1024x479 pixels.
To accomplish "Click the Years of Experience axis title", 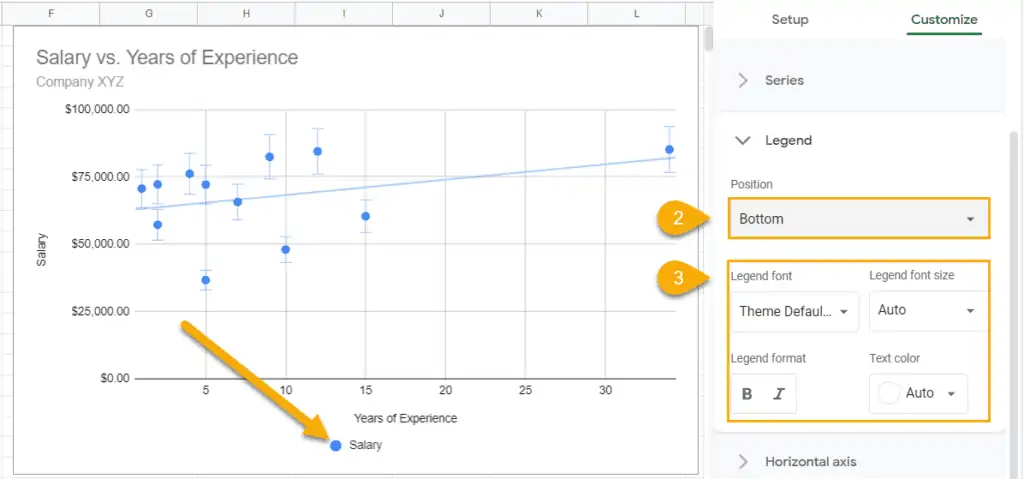I will (405, 418).
